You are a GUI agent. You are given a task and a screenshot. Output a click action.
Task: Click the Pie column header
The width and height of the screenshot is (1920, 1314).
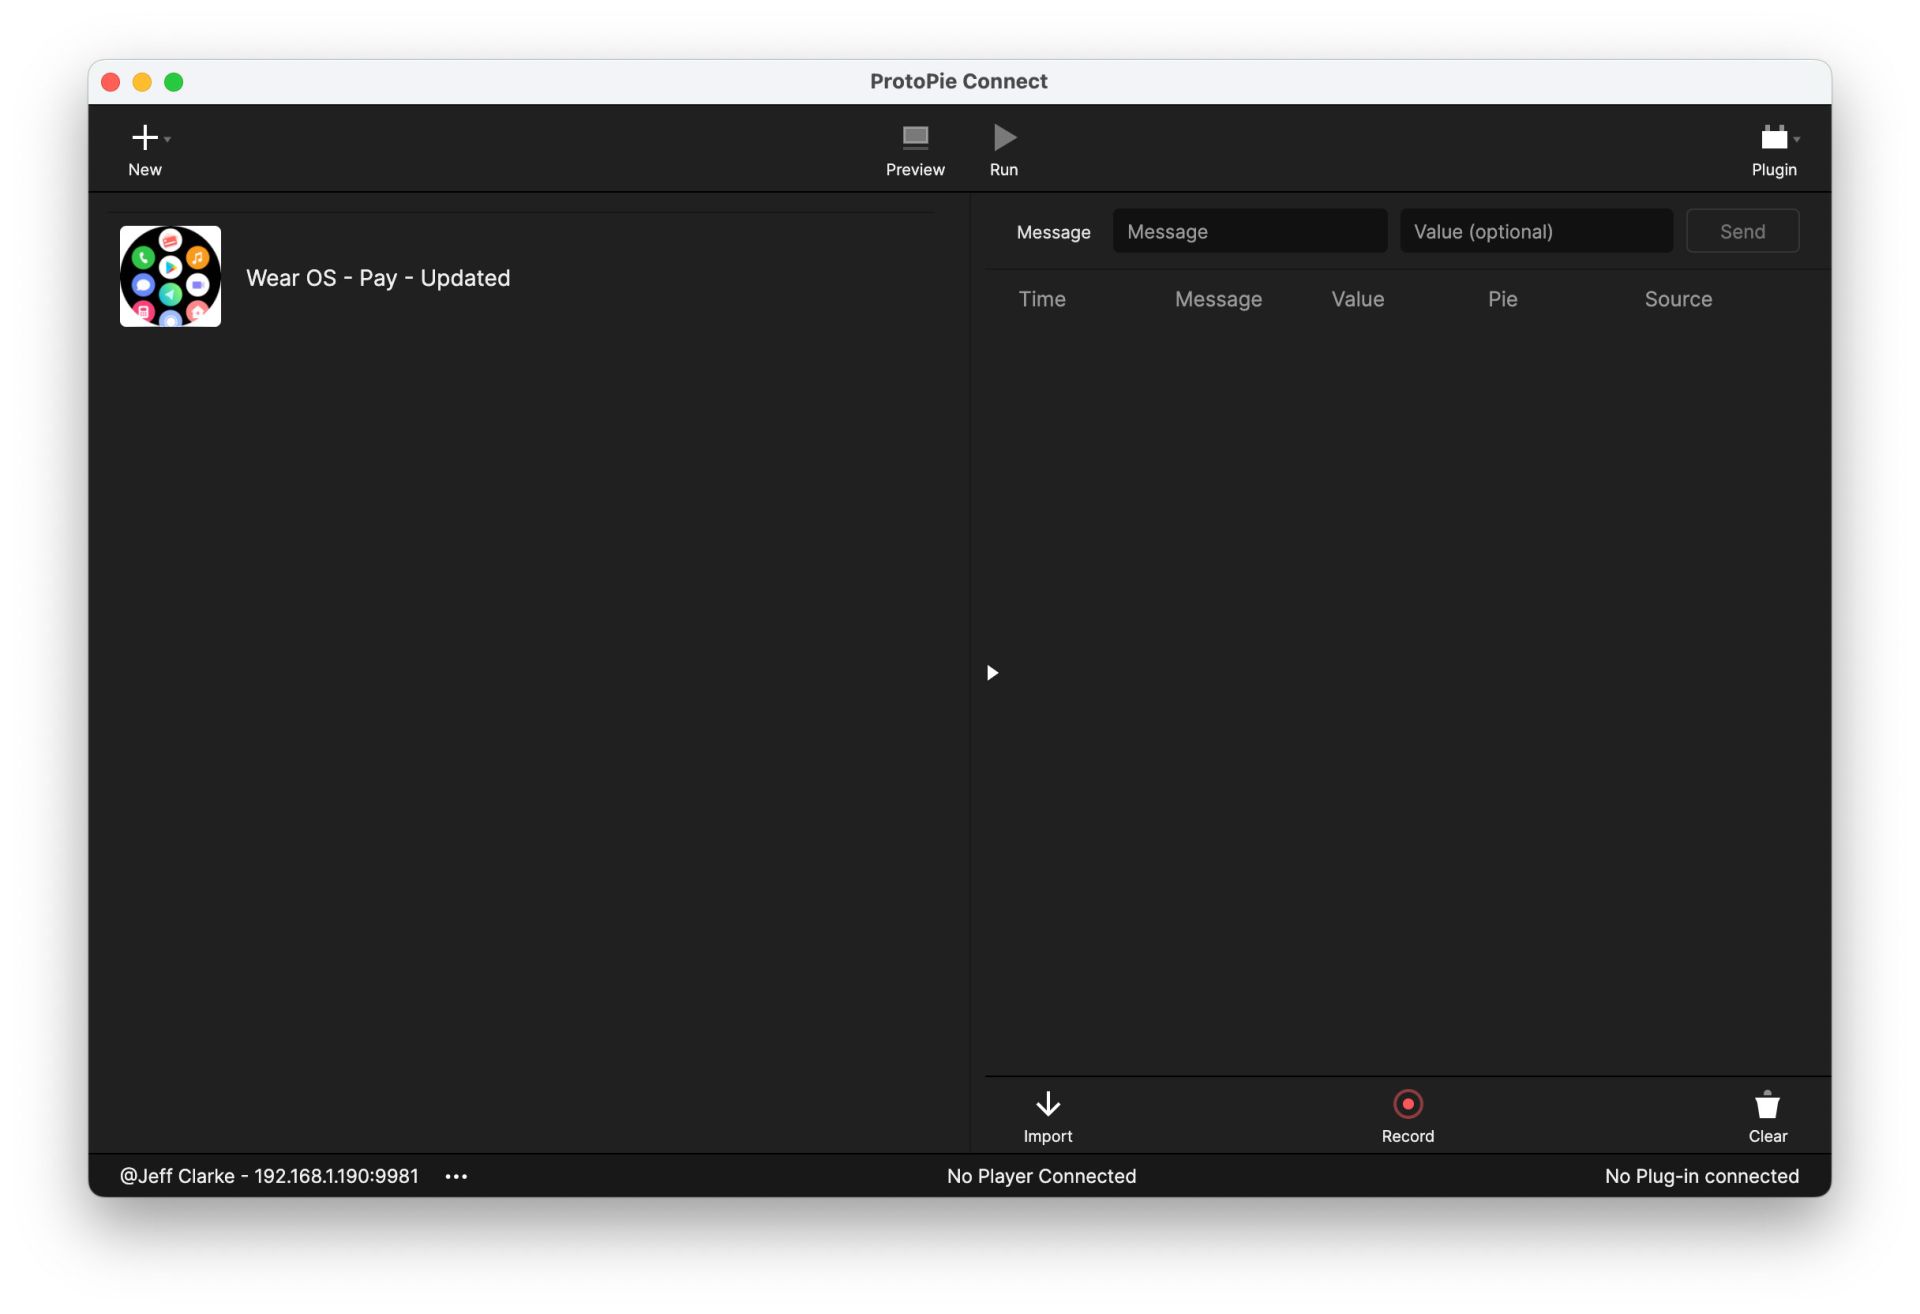(1502, 299)
